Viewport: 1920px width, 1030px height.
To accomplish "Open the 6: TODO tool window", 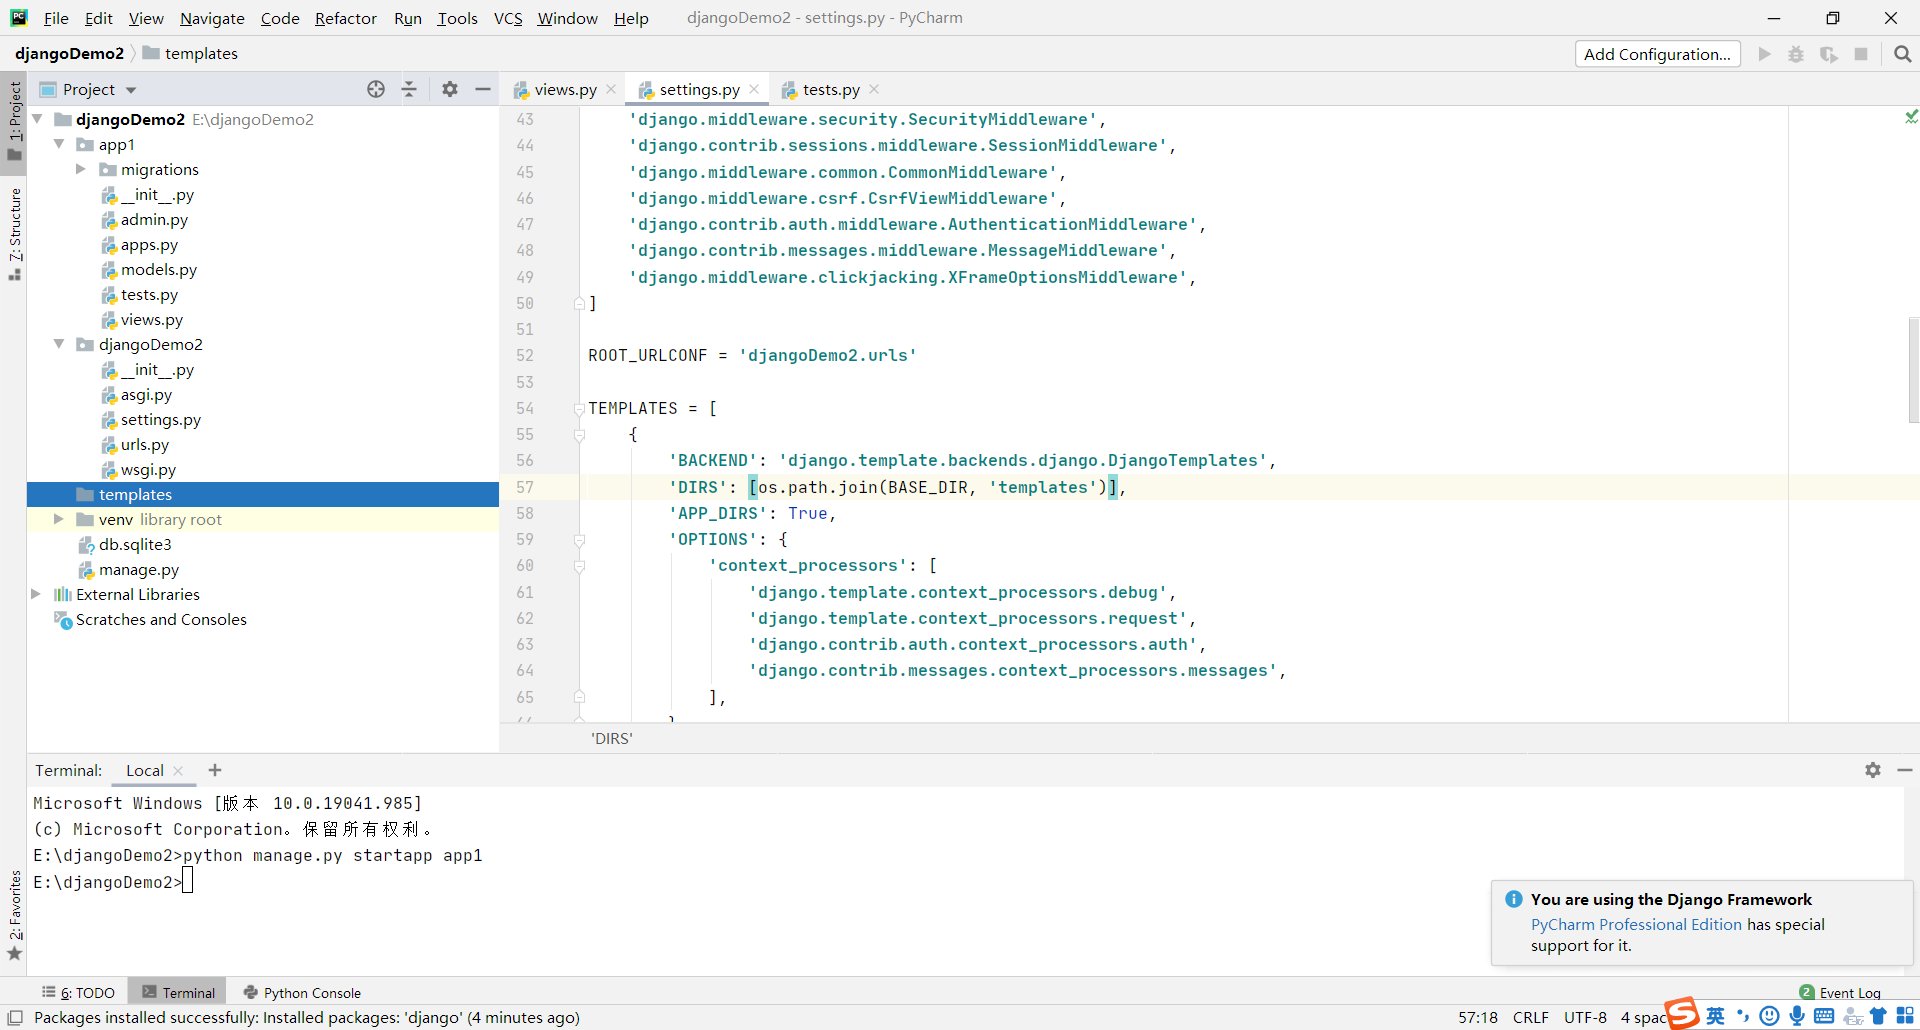I will (79, 992).
